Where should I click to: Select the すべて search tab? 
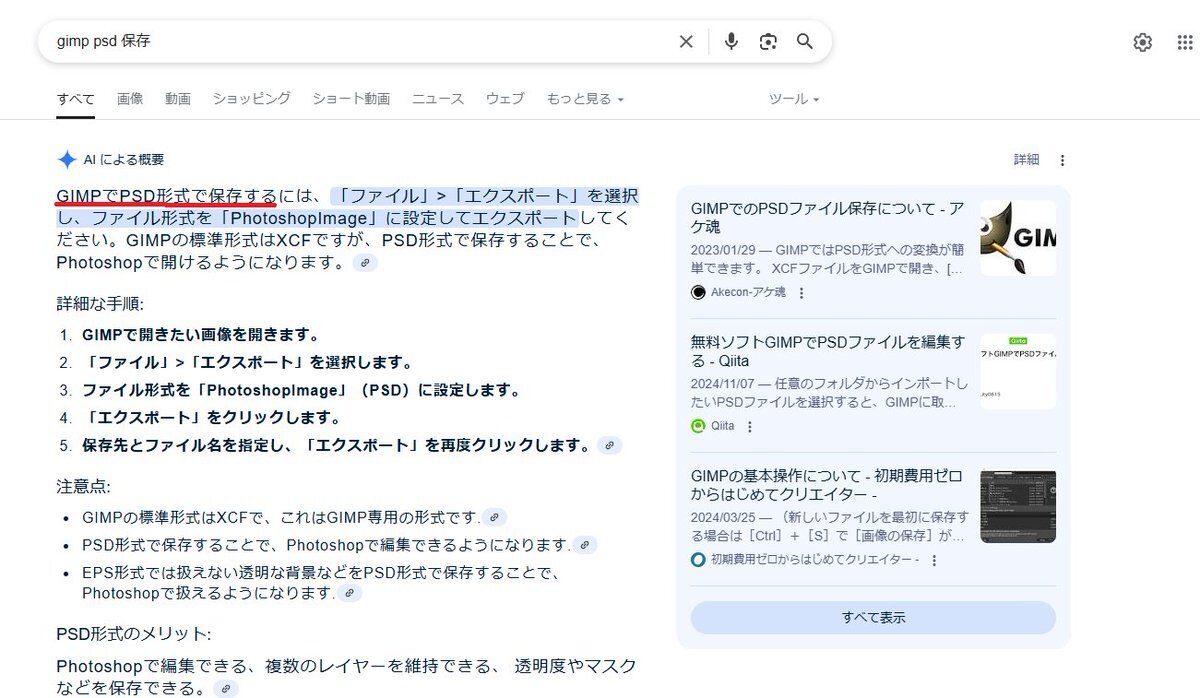pos(76,99)
